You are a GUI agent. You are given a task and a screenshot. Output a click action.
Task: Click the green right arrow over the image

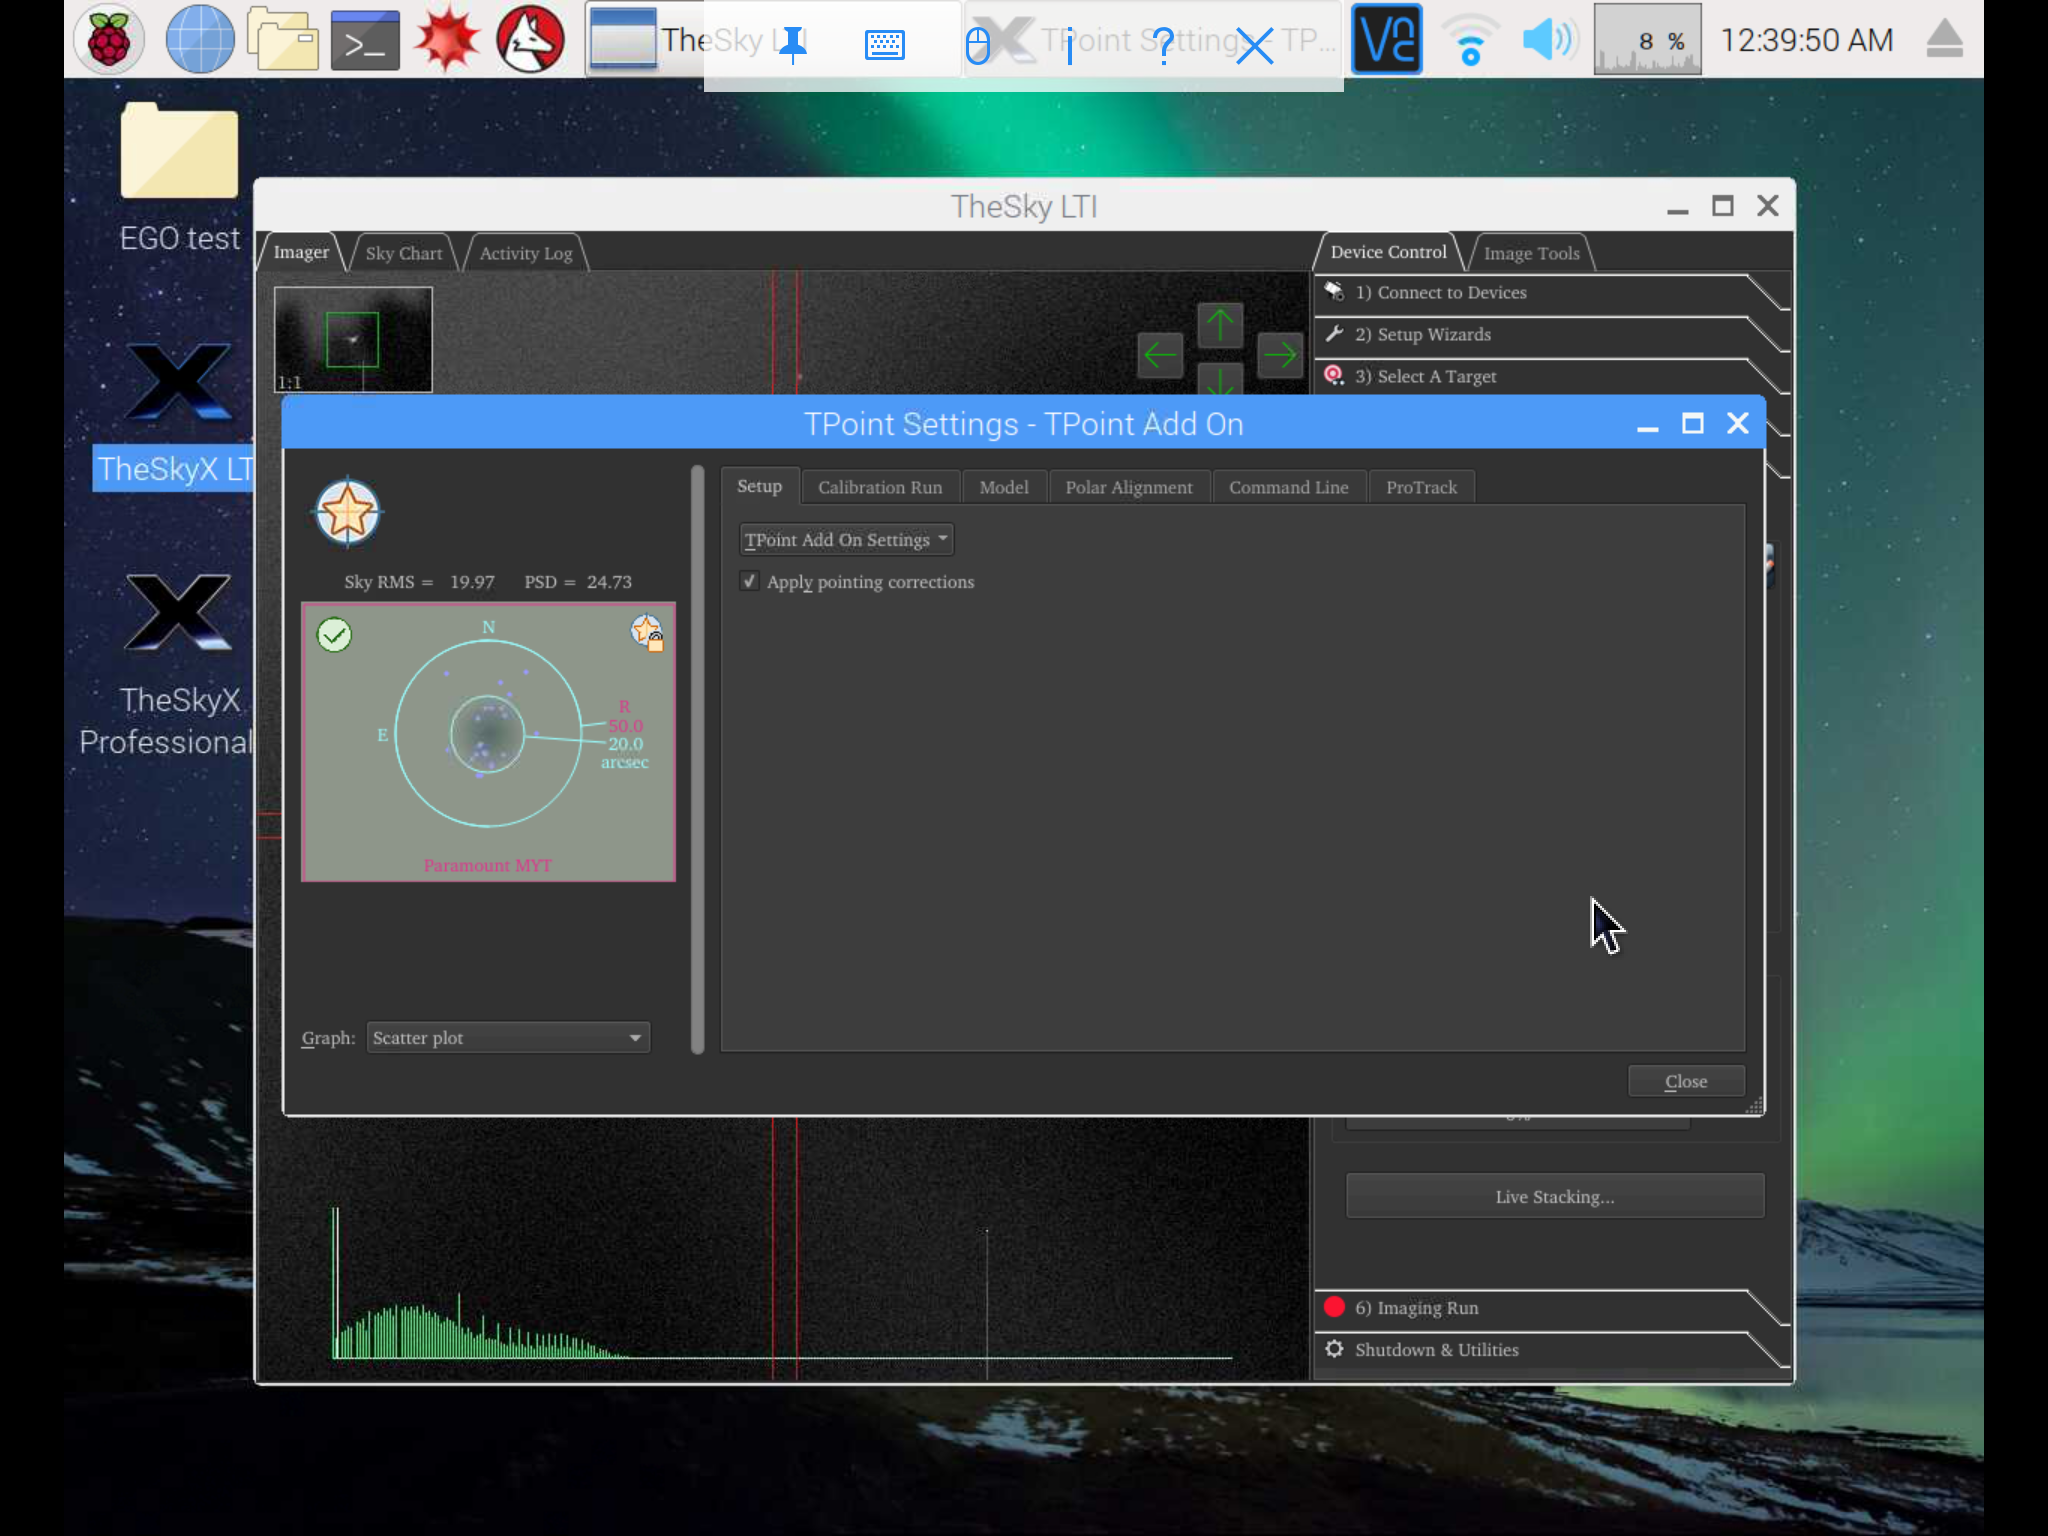pyautogui.click(x=1280, y=354)
